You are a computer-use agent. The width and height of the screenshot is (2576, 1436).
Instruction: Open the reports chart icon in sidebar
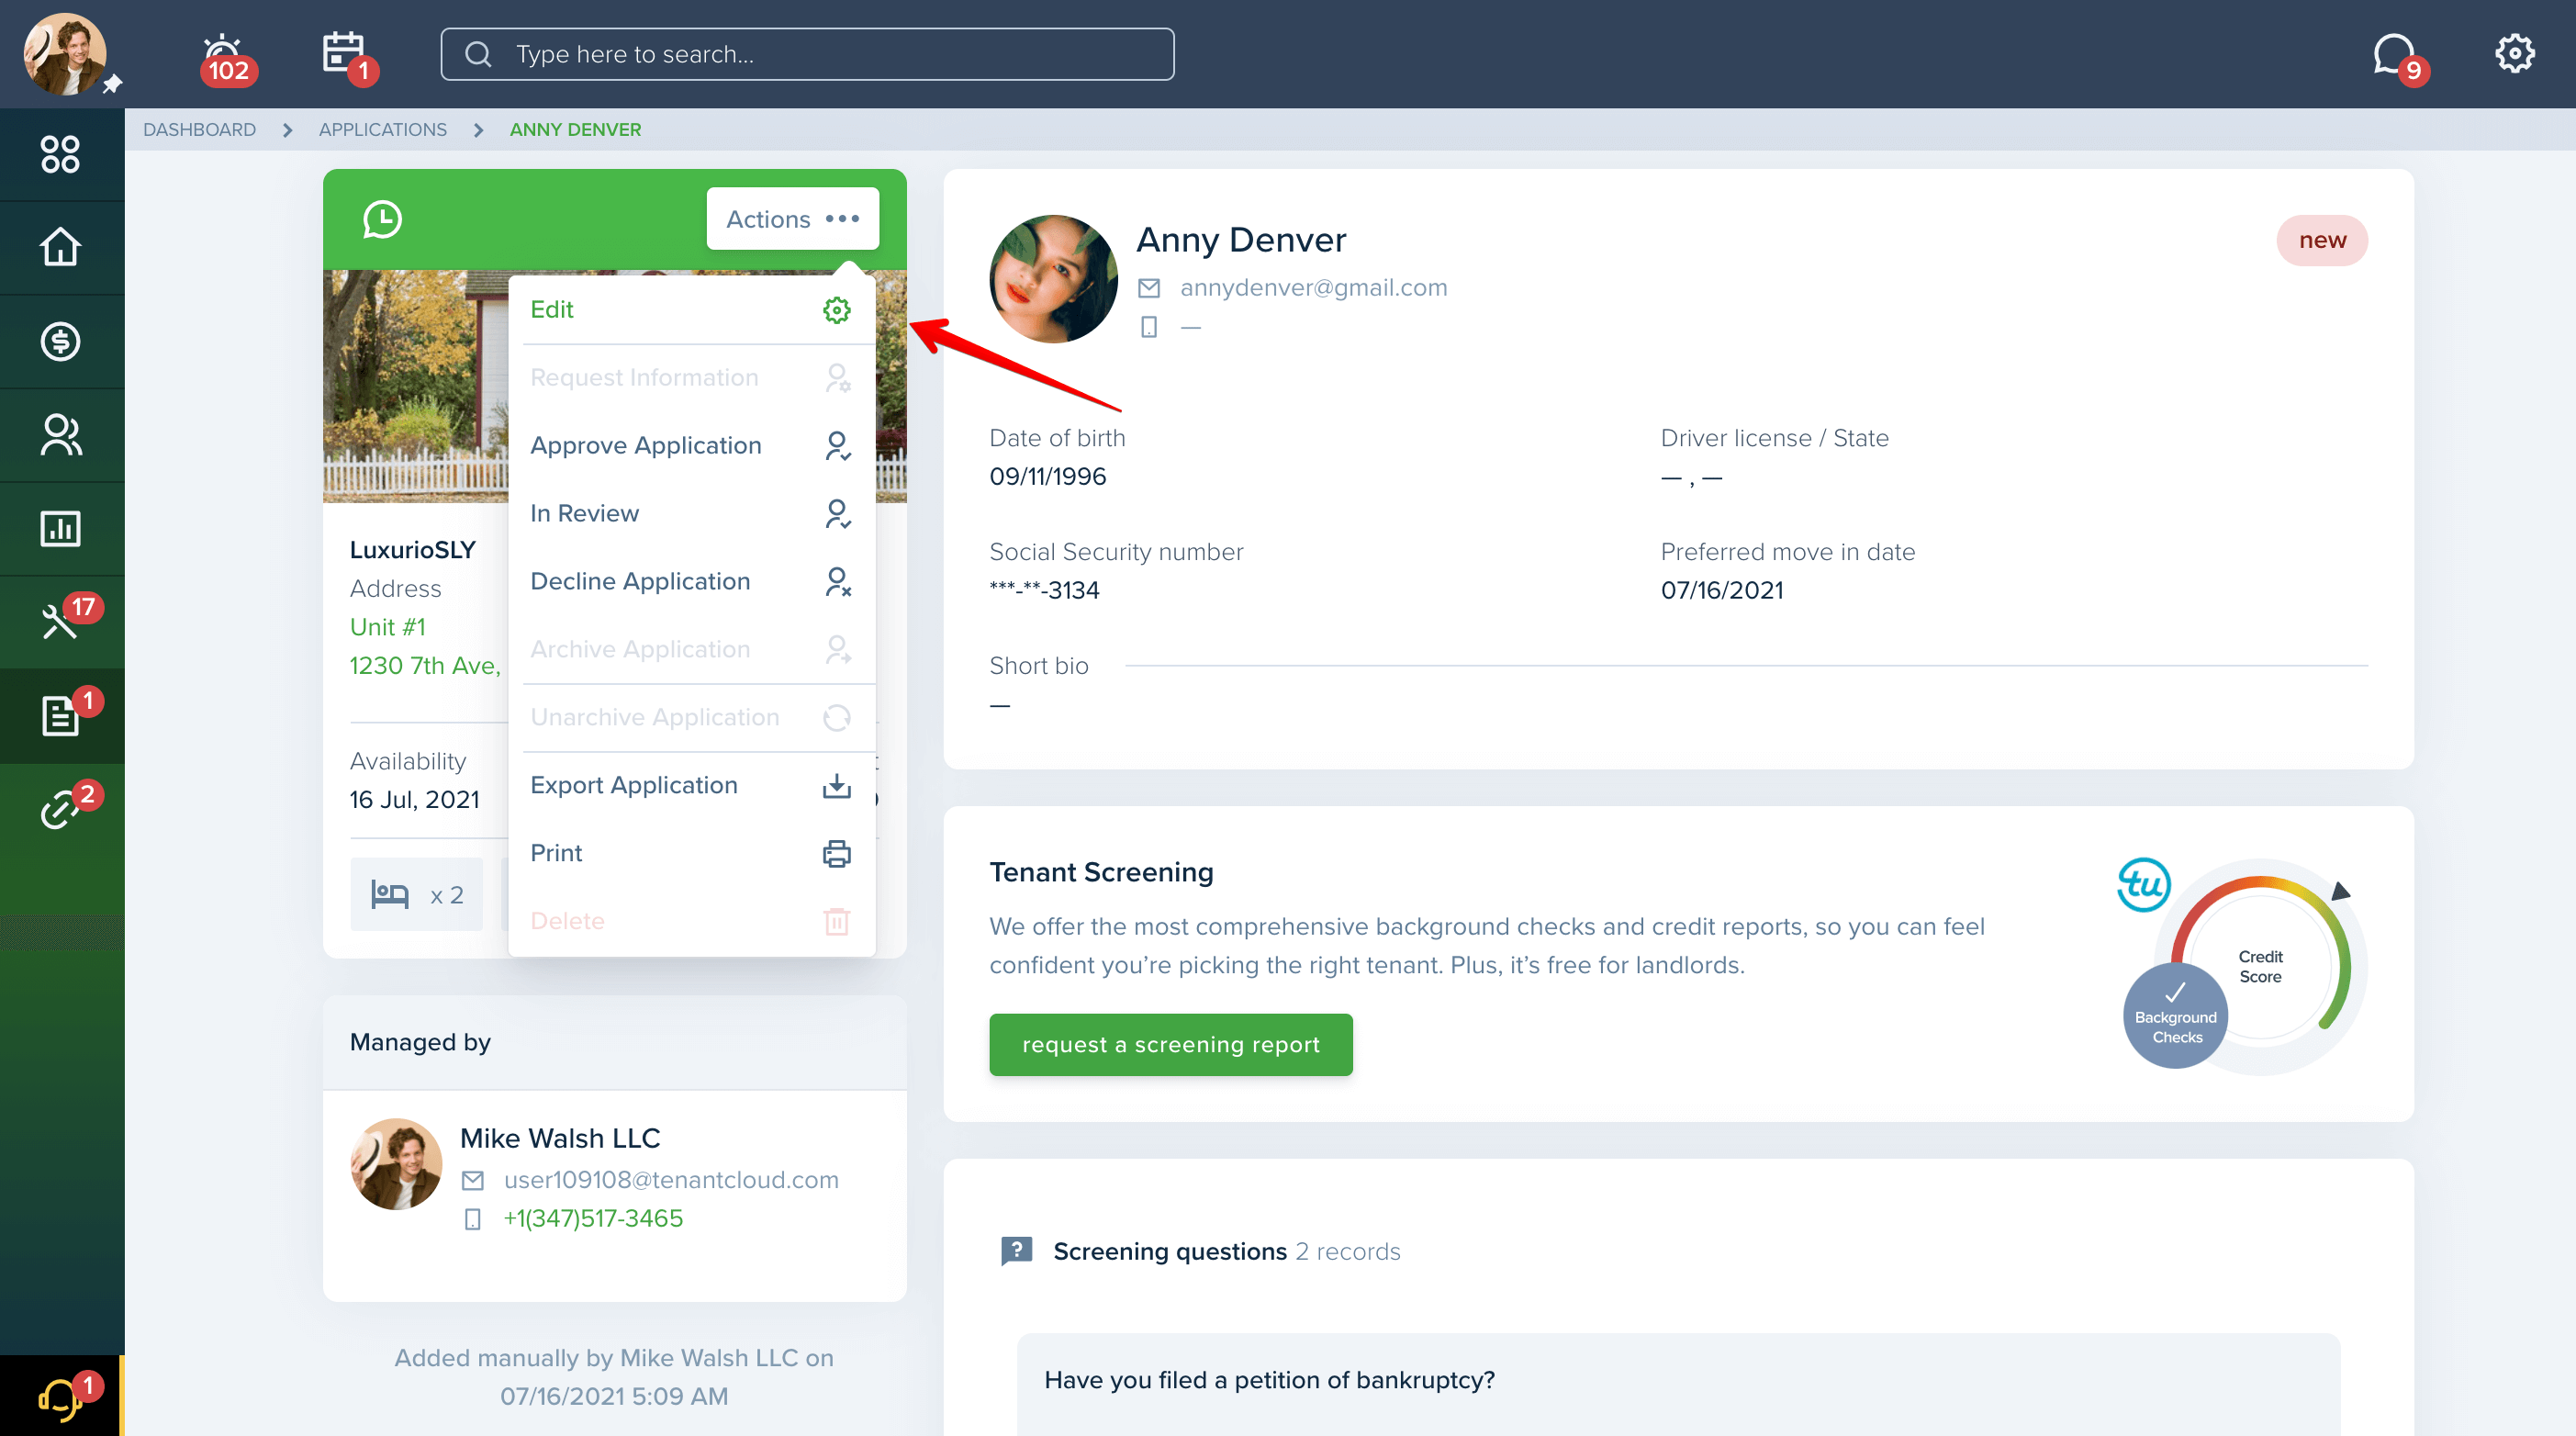[61, 528]
